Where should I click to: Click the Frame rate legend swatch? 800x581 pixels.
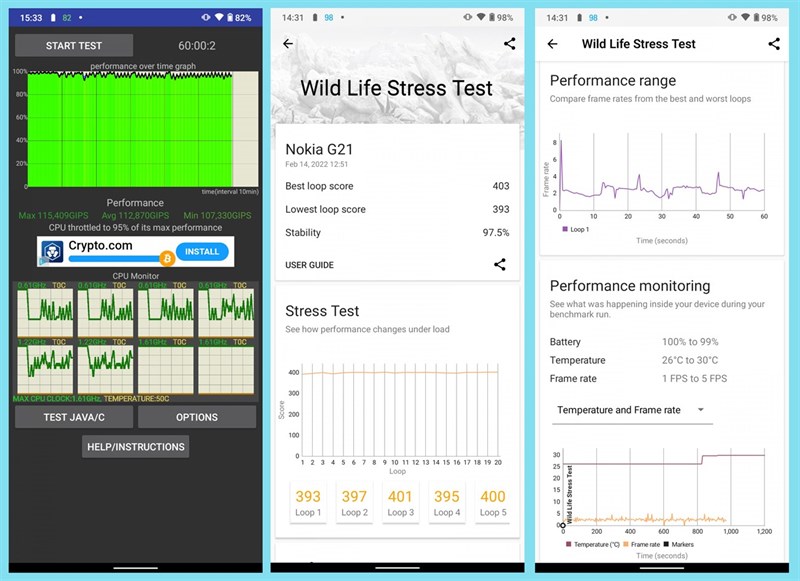click(626, 544)
